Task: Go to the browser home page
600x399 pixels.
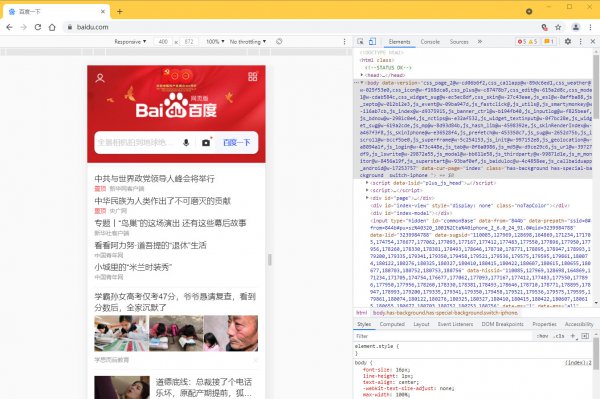Action: [x=52, y=27]
